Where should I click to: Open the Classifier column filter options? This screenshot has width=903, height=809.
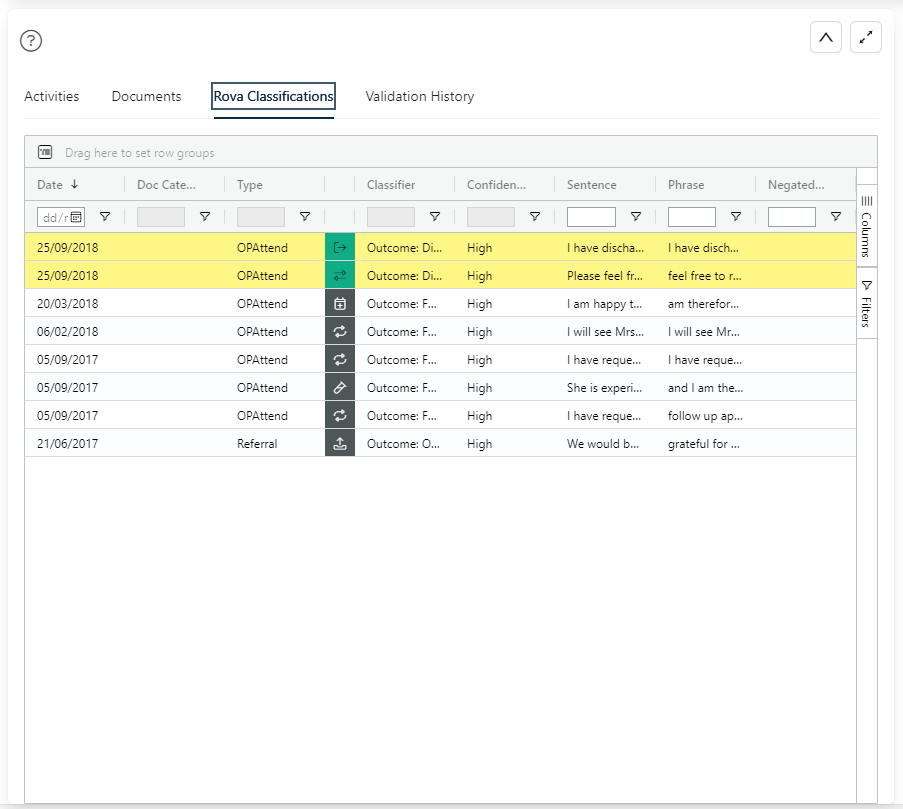coord(435,217)
